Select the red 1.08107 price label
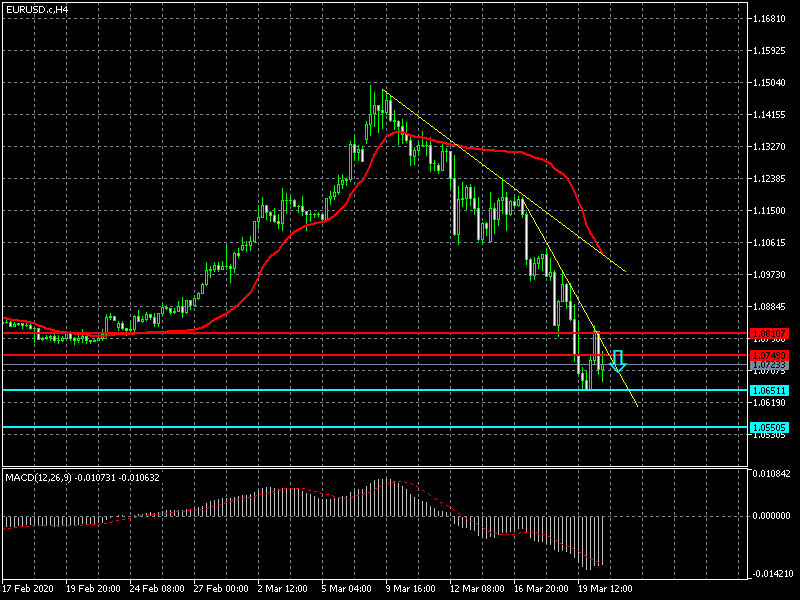This screenshot has width=800, height=600. [769, 333]
